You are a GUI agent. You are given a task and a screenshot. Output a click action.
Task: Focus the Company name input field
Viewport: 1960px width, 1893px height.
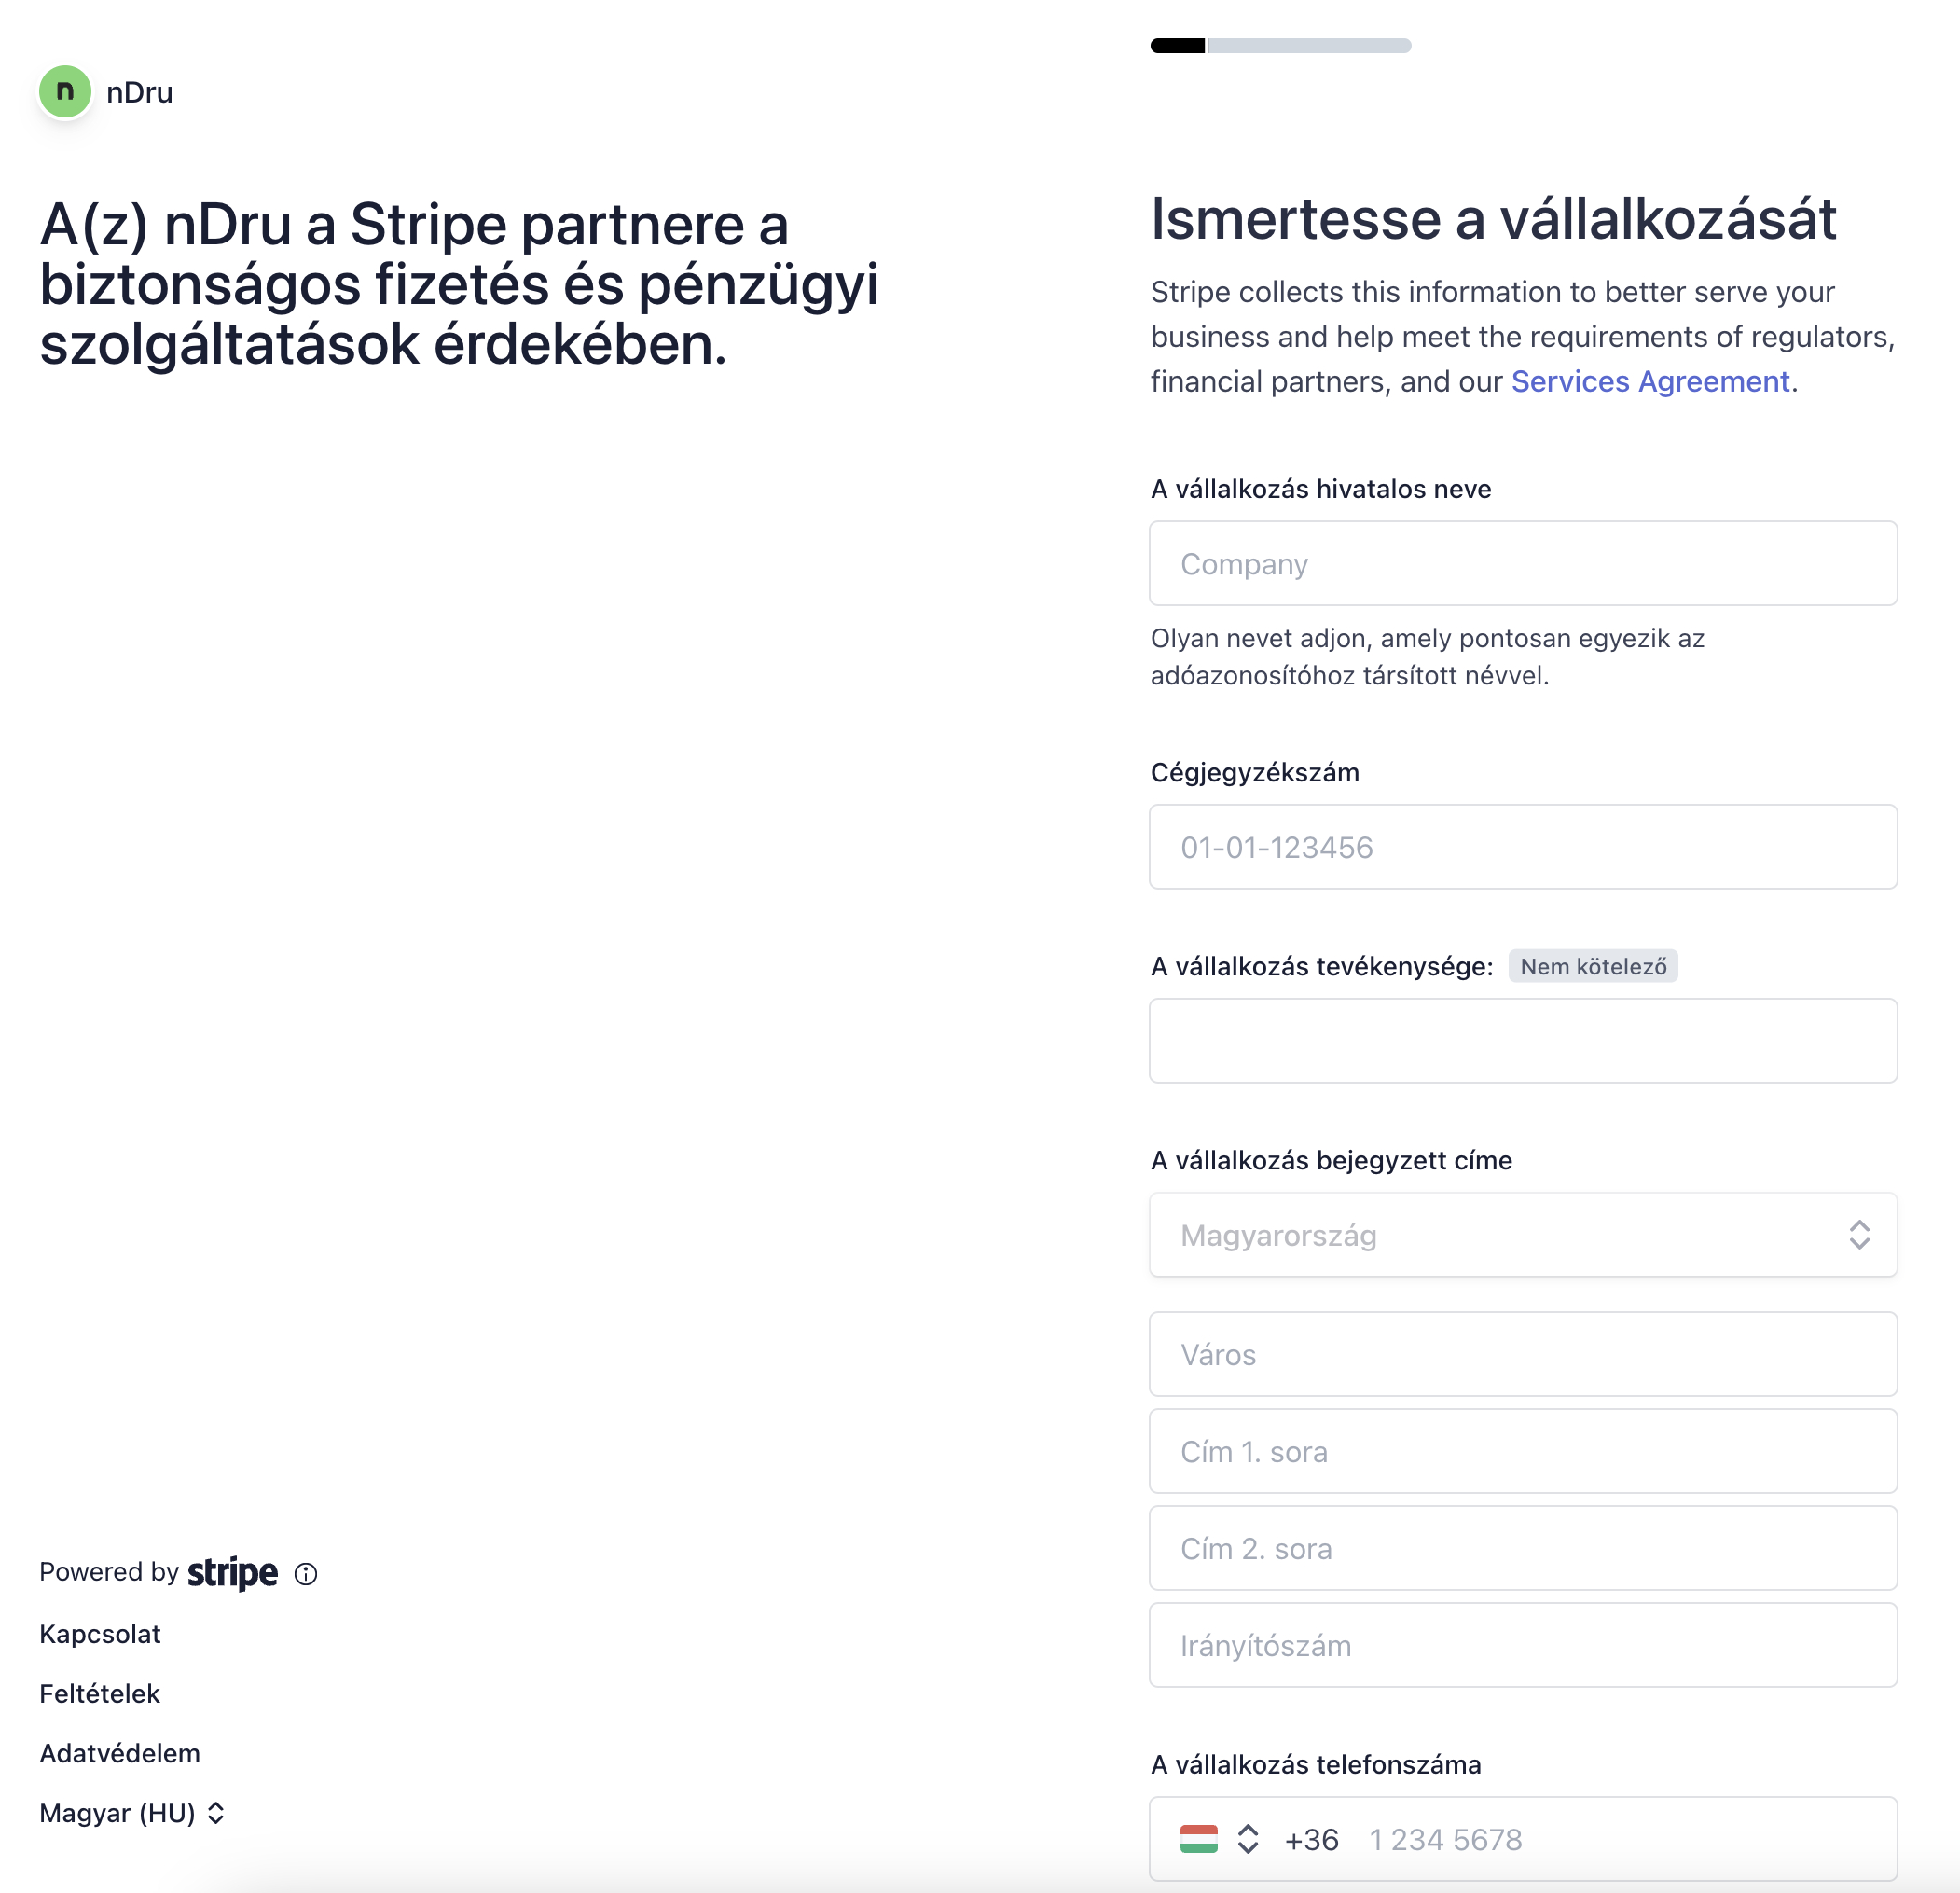tap(1523, 563)
